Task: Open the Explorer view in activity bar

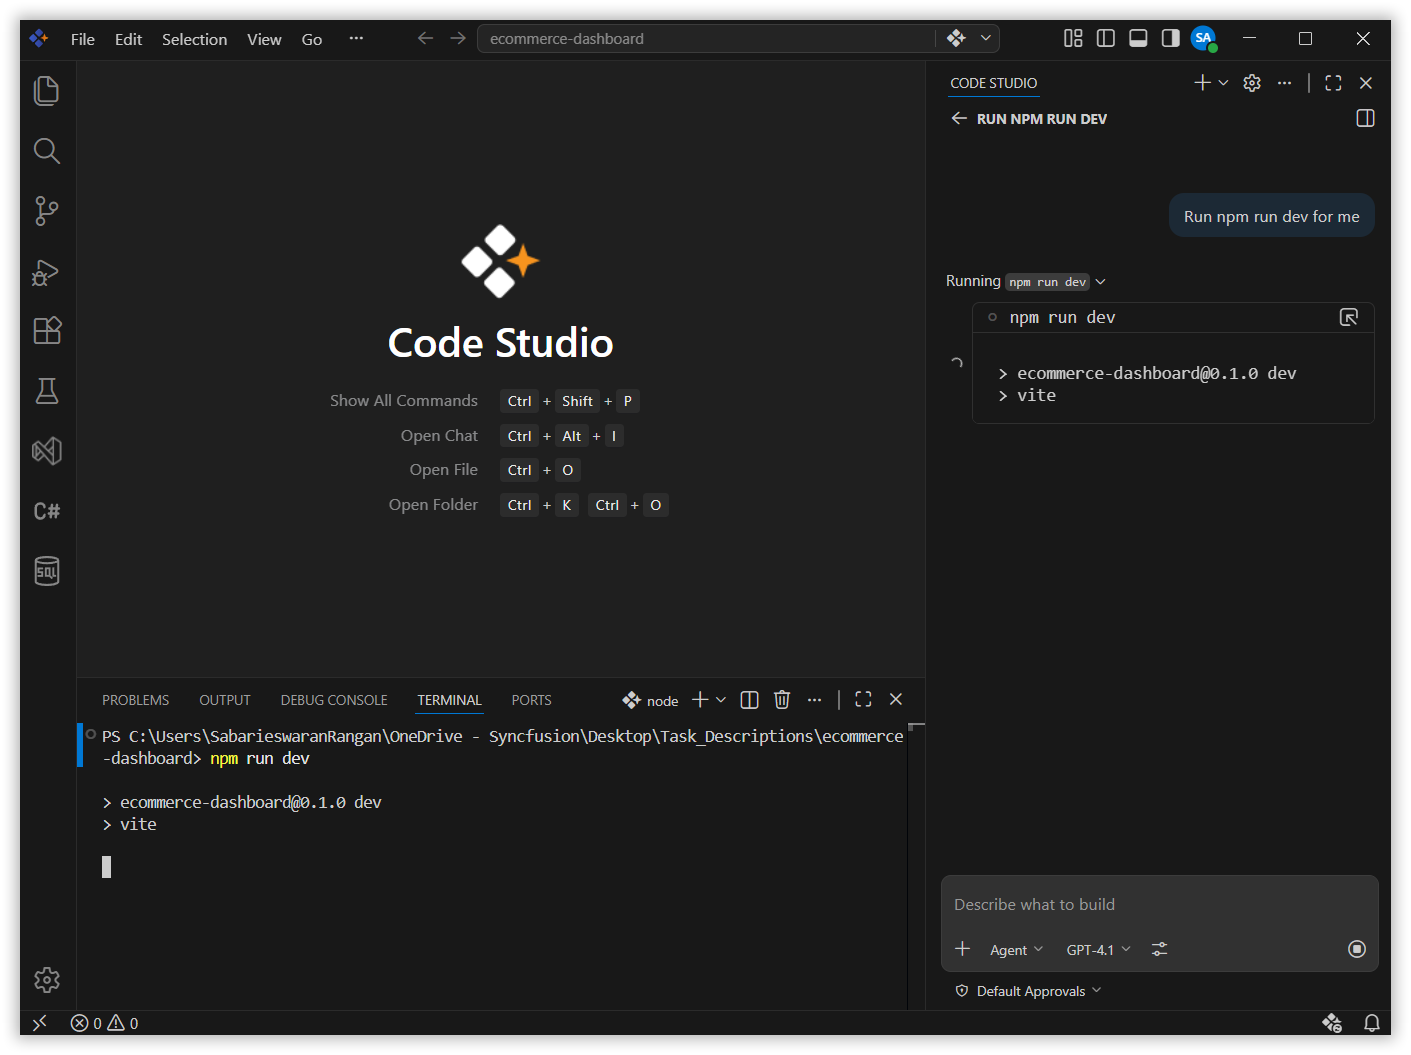Action: (x=47, y=91)
